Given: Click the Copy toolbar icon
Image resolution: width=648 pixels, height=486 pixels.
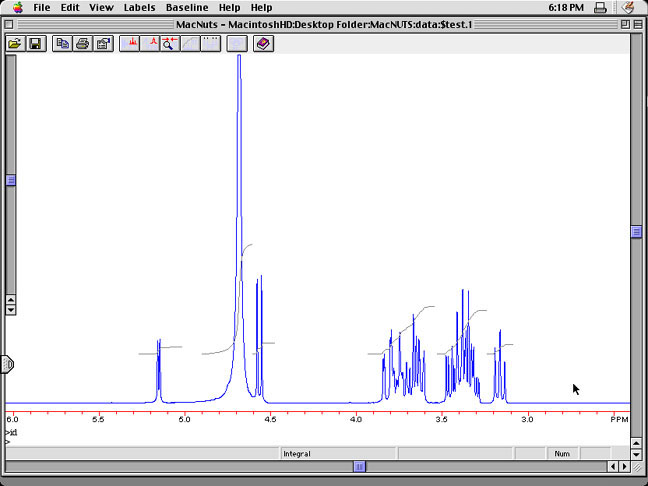Looking at the screenshot, I should click(63, 44).
